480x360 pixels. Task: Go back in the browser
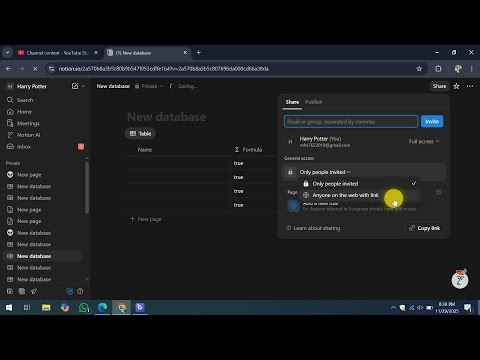pyautogui.click(x=8, y=69)
